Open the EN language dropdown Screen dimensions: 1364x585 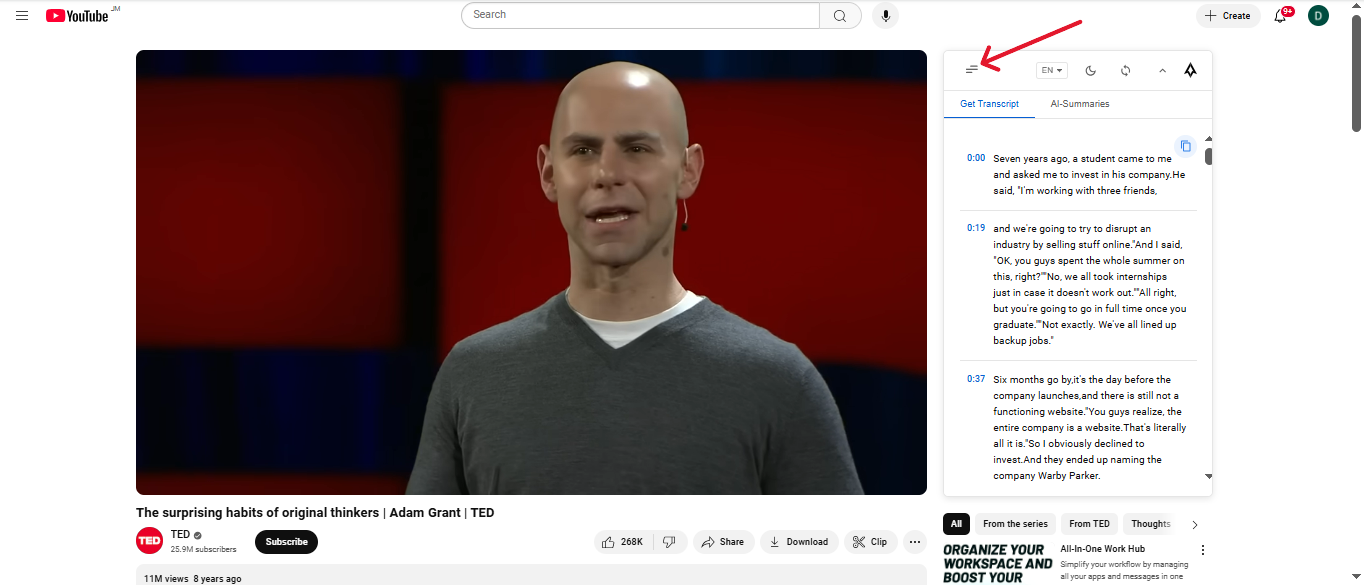[1052, 70]
